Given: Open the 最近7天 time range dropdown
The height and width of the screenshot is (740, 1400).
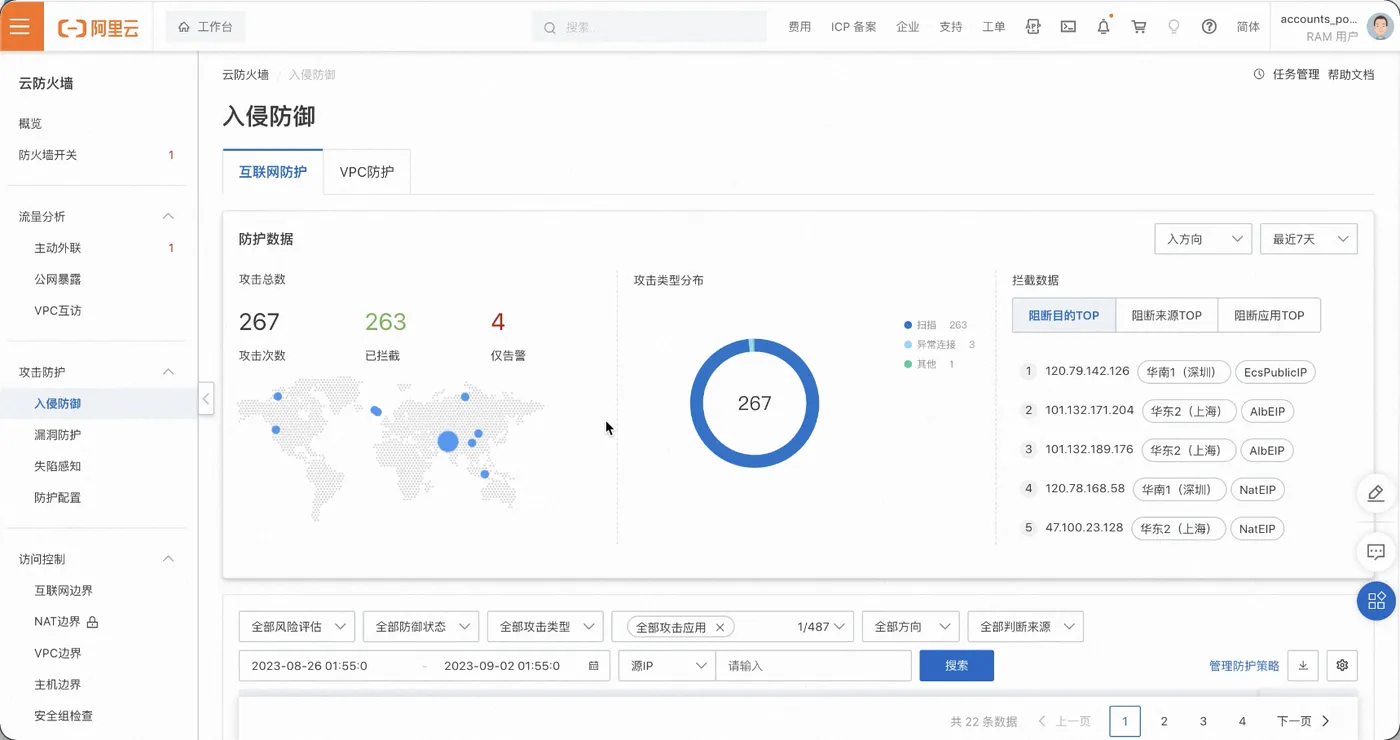Looking at the screenshot, I should 1308,239.
